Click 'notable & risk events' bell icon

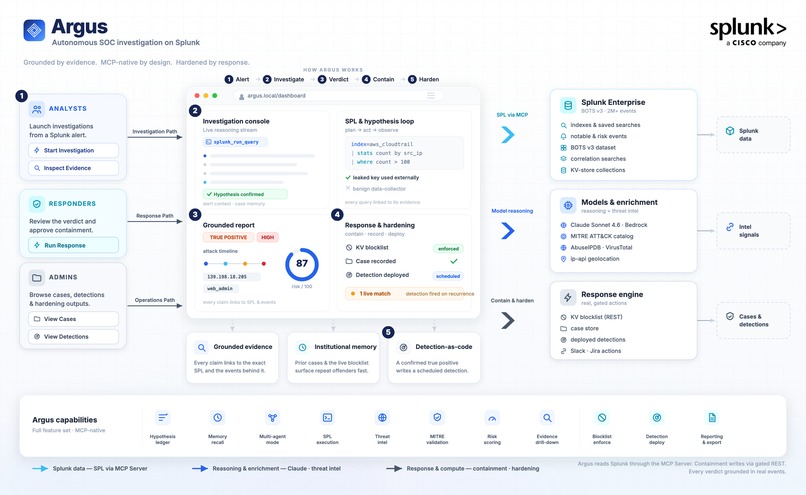click(563, 136)
